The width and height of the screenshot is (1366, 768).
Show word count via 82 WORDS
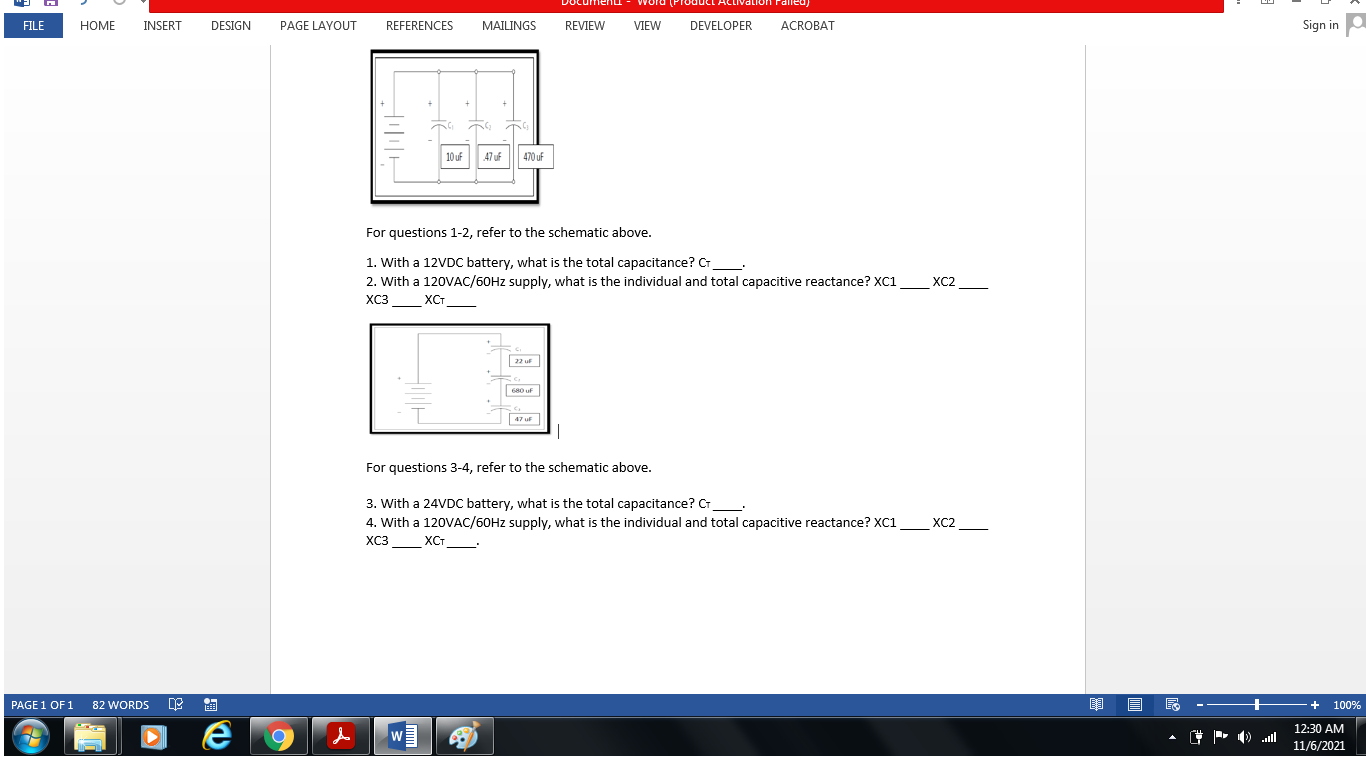tap(120, 705)
